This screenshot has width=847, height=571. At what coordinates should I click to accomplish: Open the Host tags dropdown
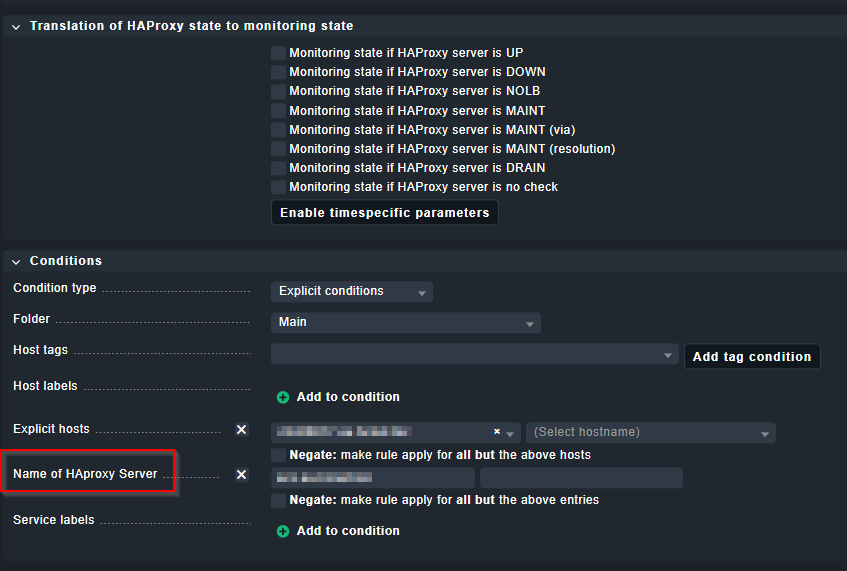tap(475, 355)
